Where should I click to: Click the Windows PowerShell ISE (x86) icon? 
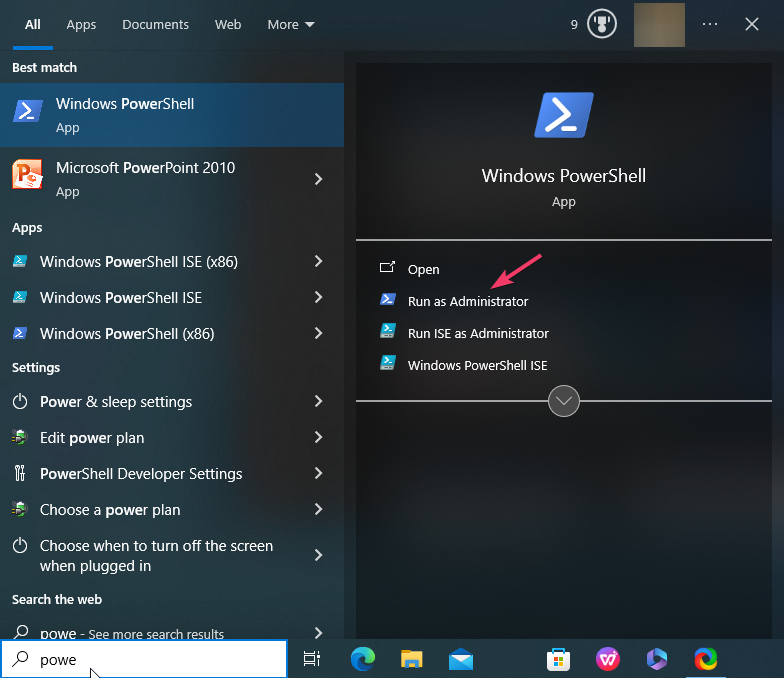(x=20, y=261)
